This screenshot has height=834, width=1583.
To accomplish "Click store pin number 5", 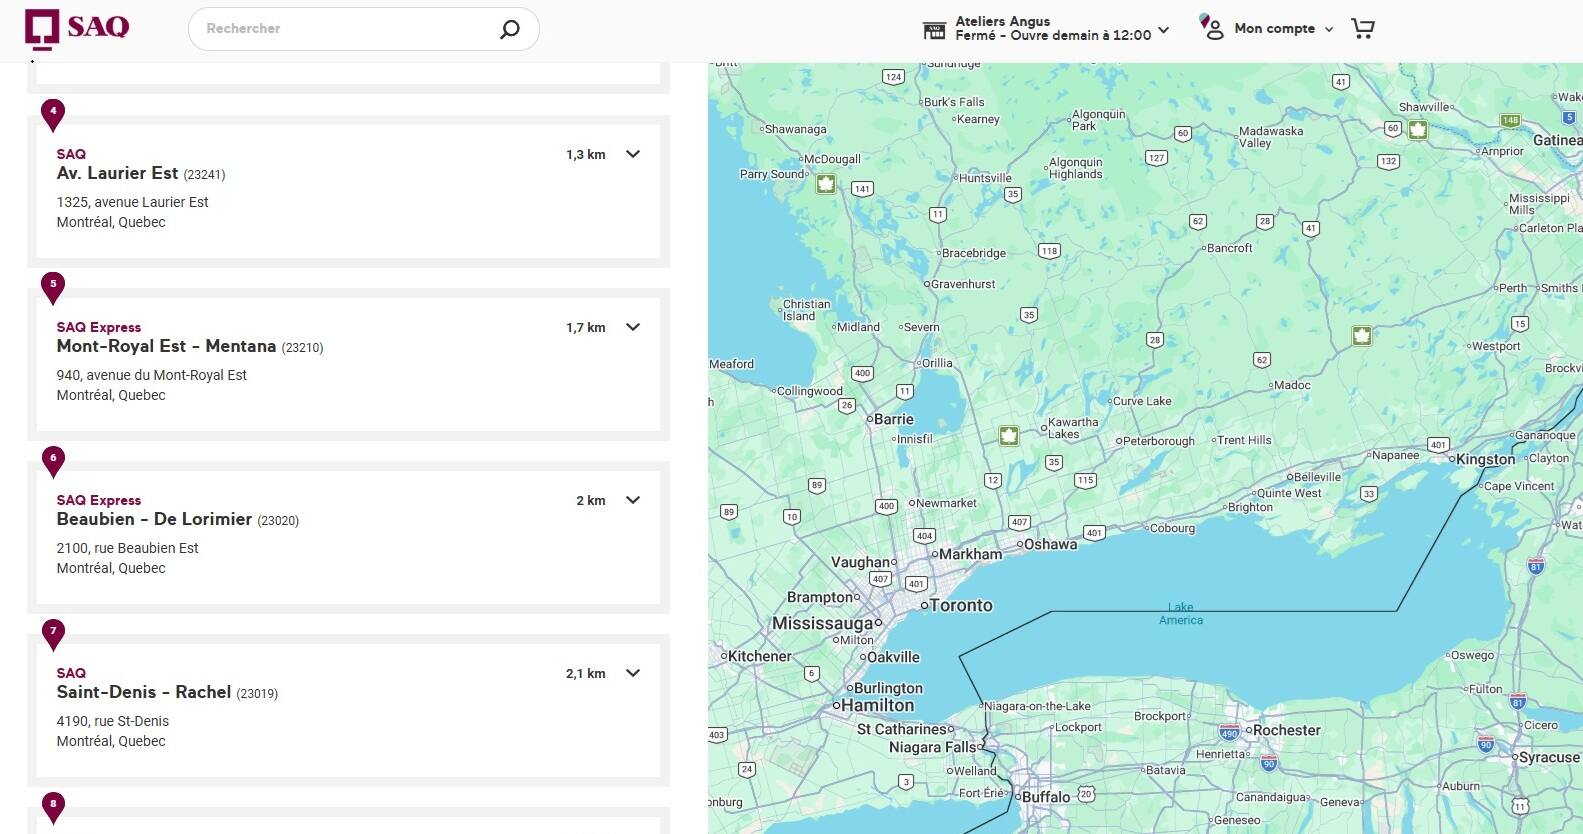I will tap(53, 287).
